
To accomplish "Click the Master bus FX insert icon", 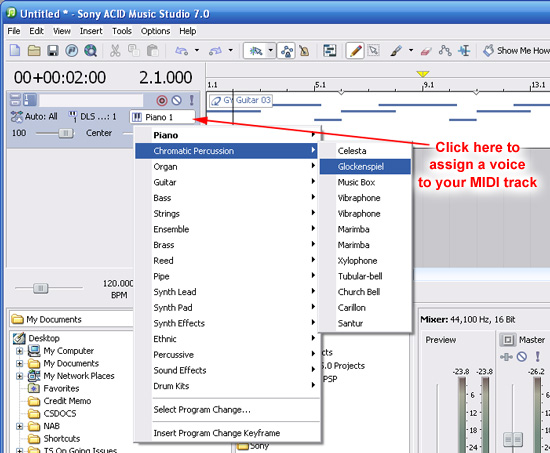I will [506, 357].
